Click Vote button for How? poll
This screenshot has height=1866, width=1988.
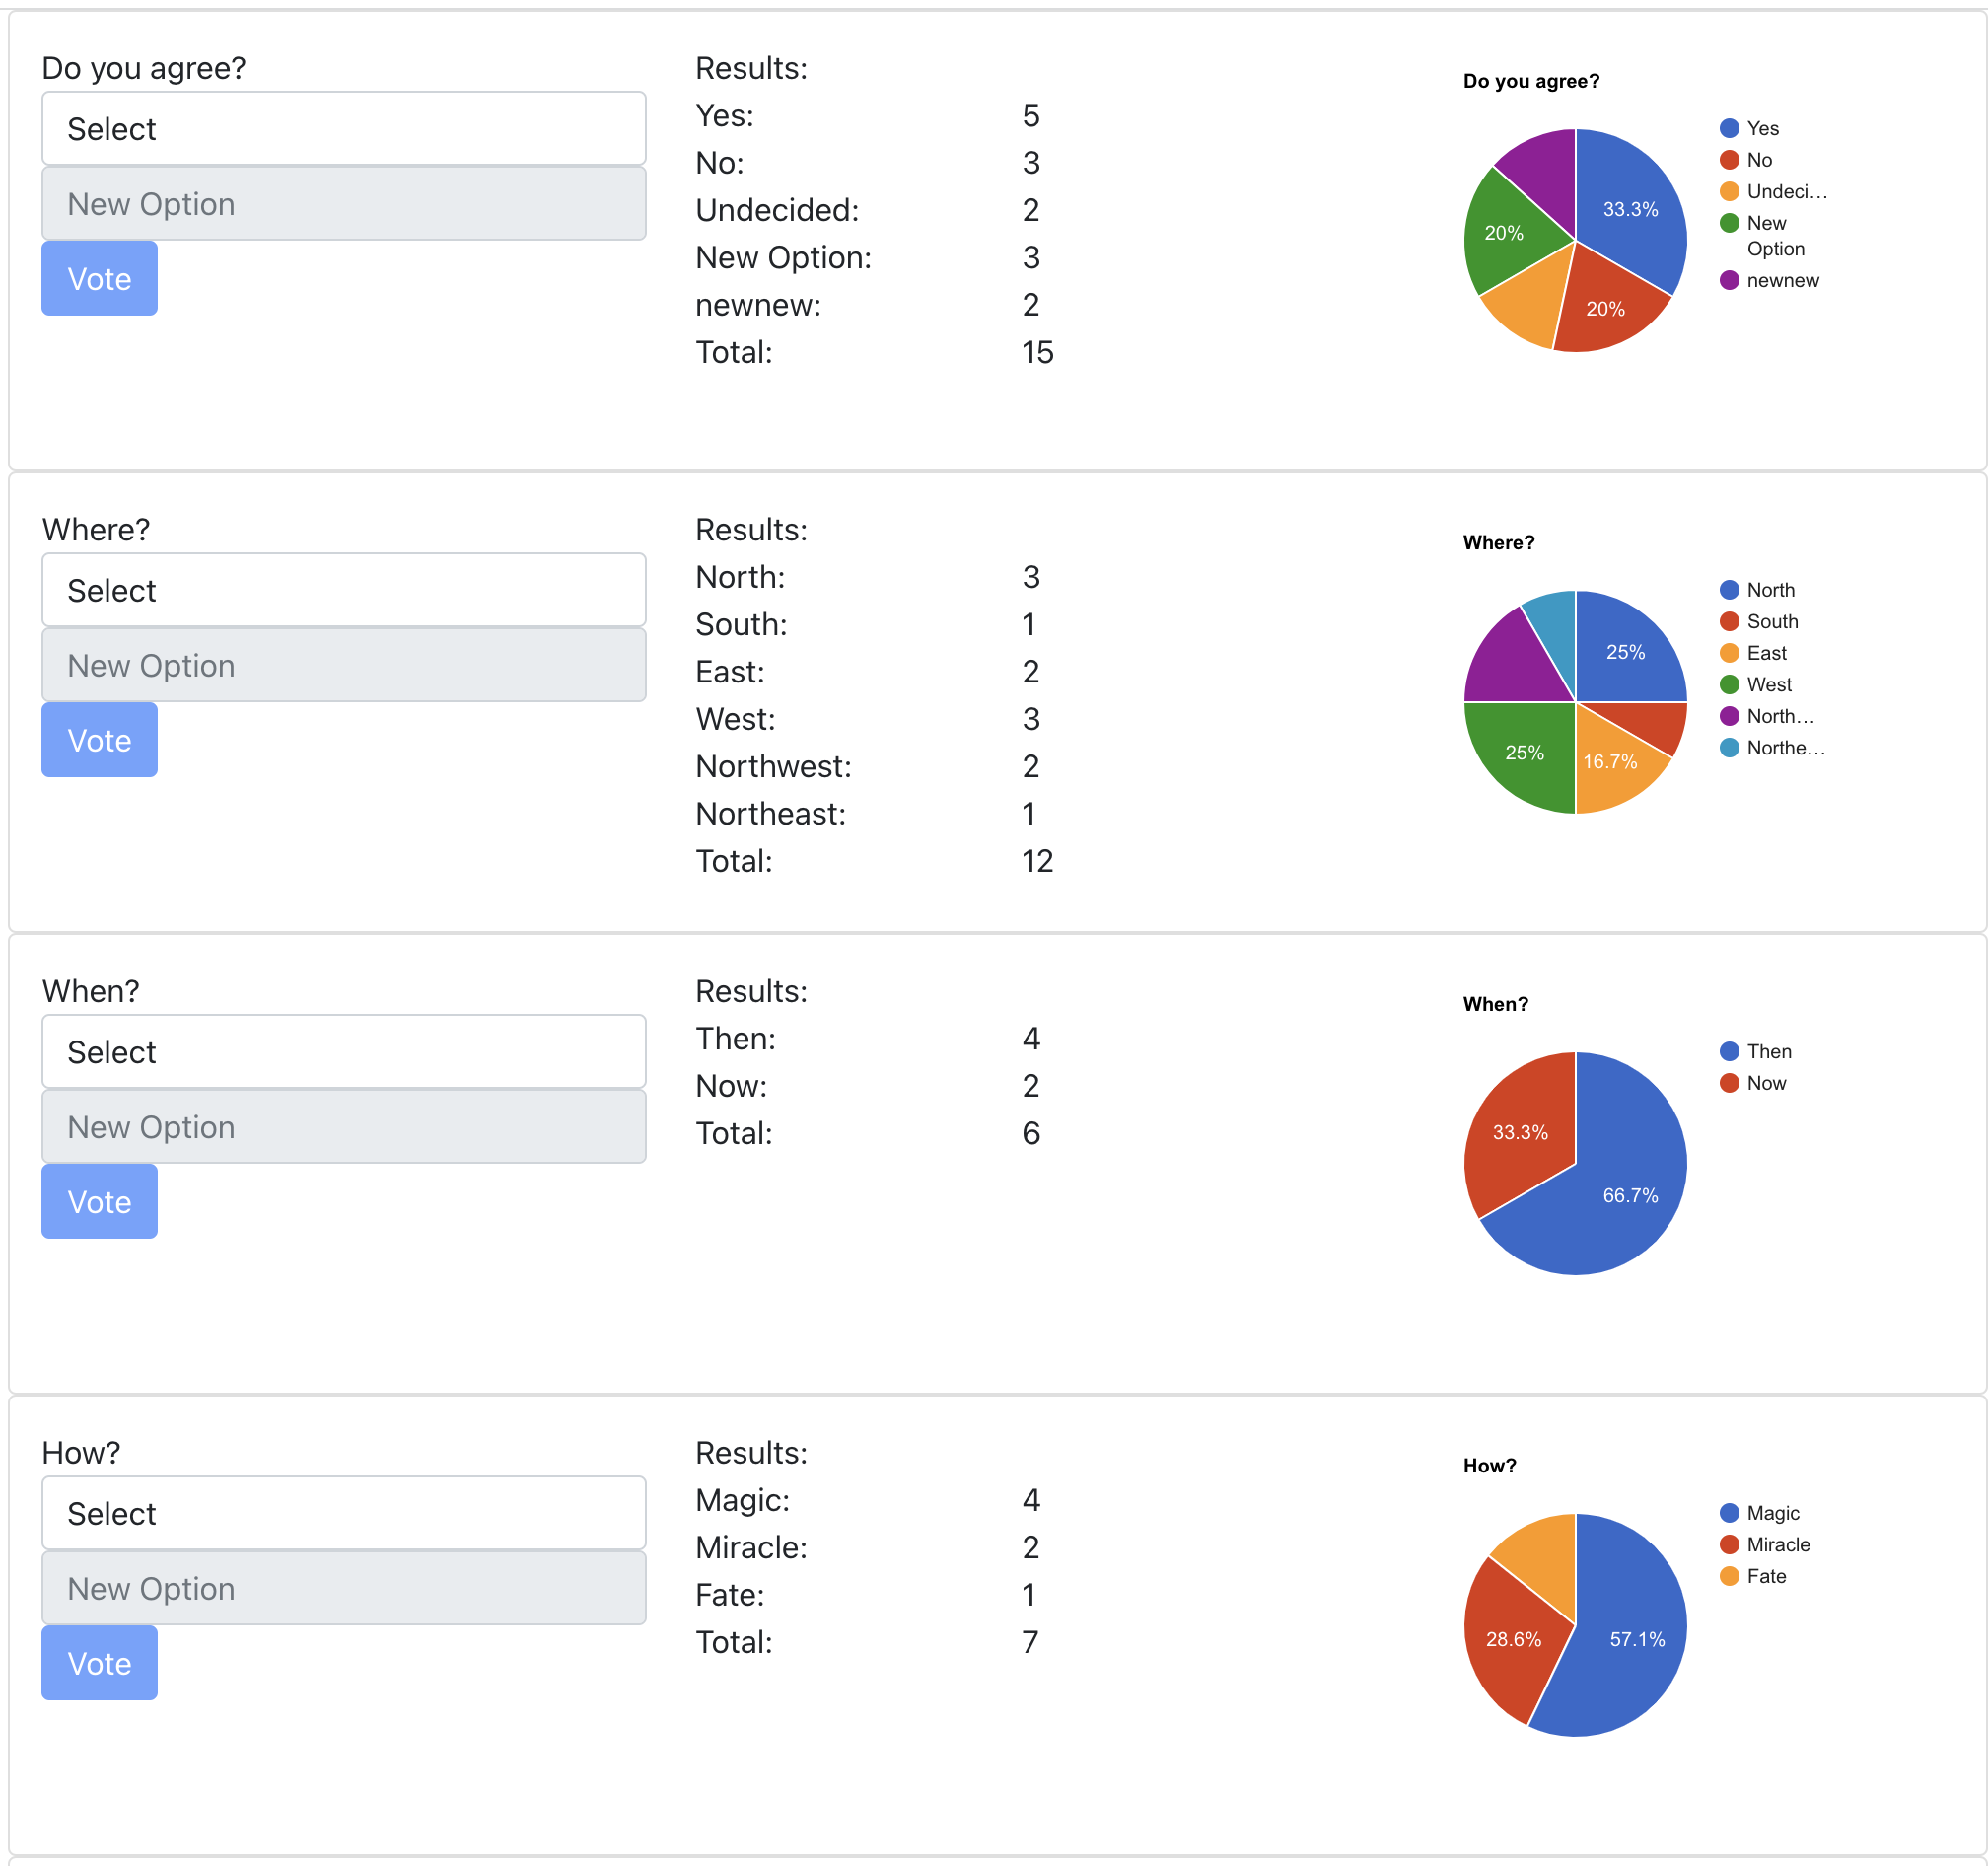click(x=99, y=1663)
